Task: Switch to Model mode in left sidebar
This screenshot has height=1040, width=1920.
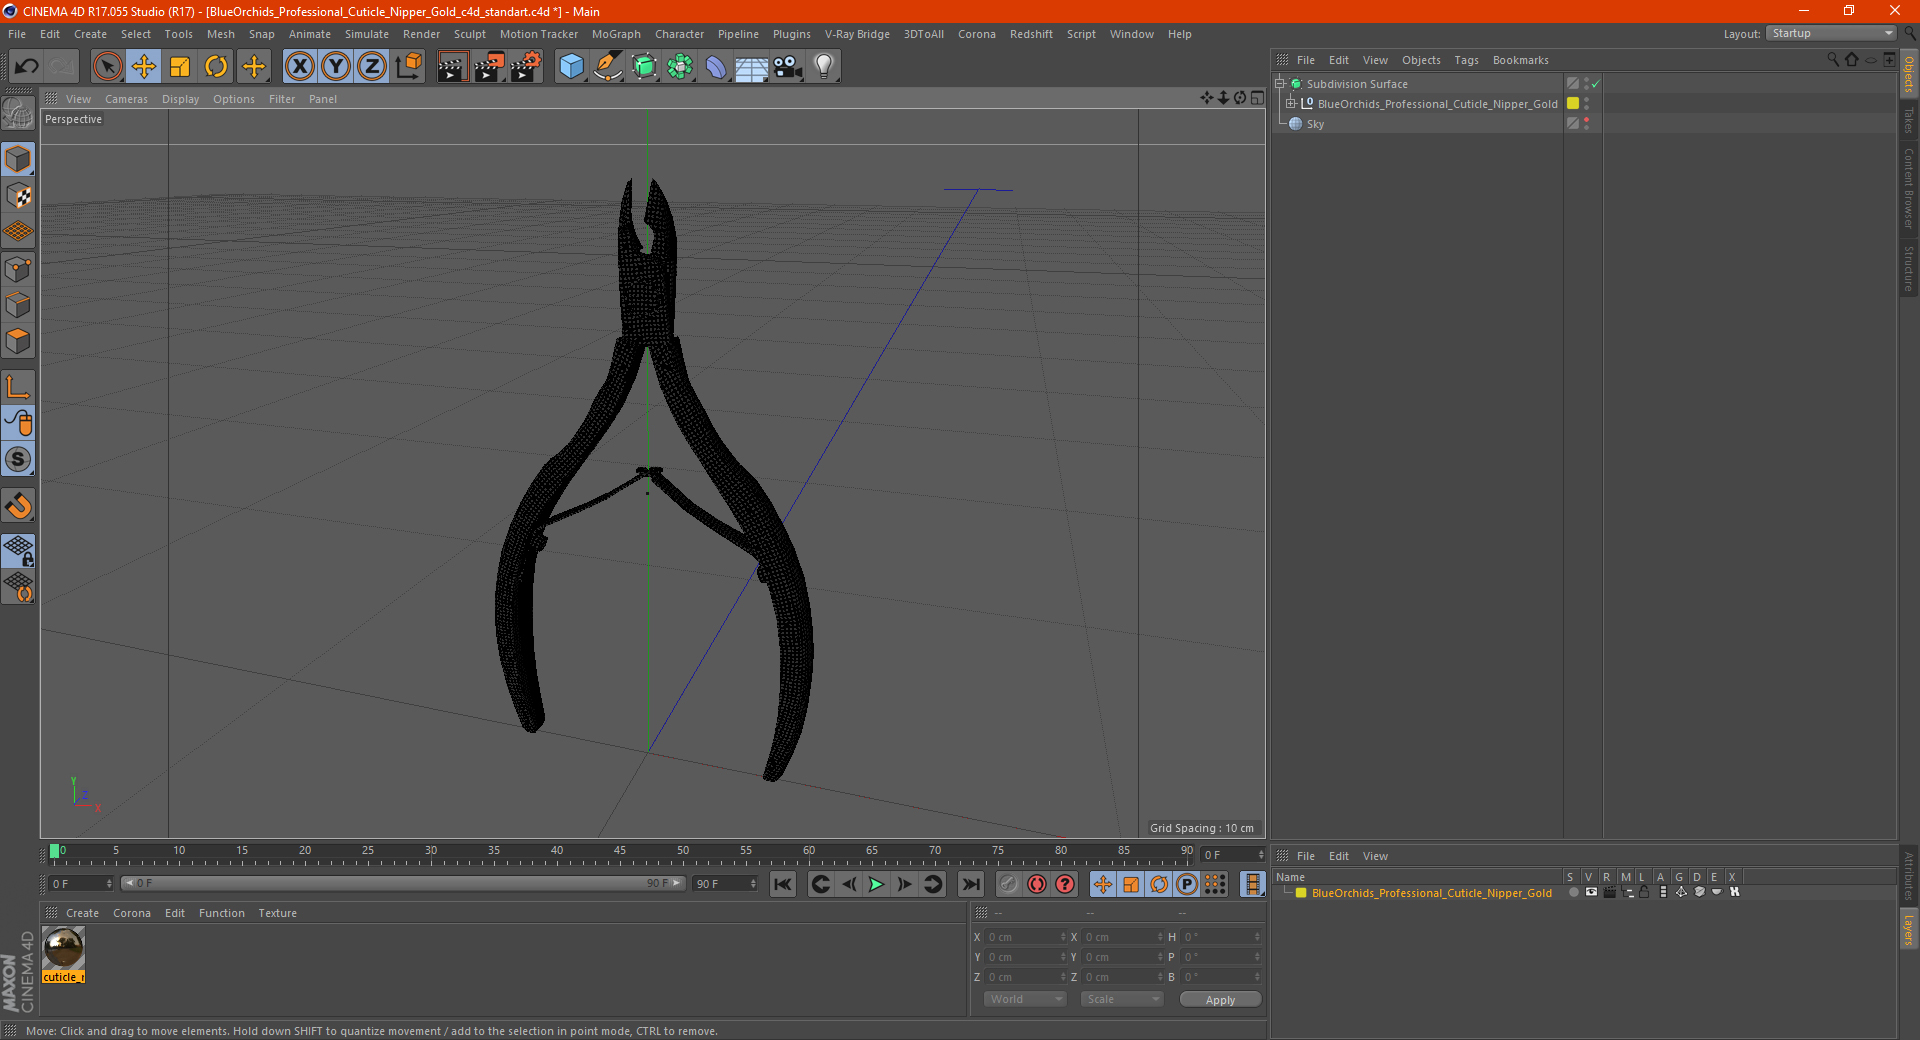Action: pos(18,159)
